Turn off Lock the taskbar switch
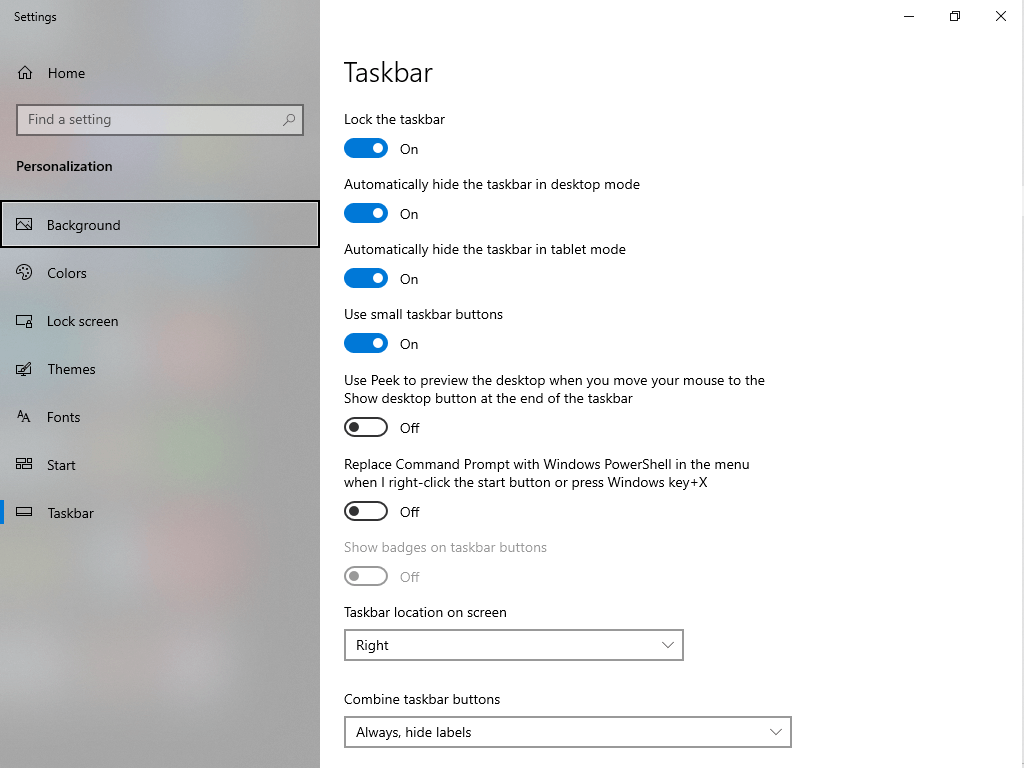The height and width of the screenshot is (768, 1024). pyautogui.click(x=366, y=149)
